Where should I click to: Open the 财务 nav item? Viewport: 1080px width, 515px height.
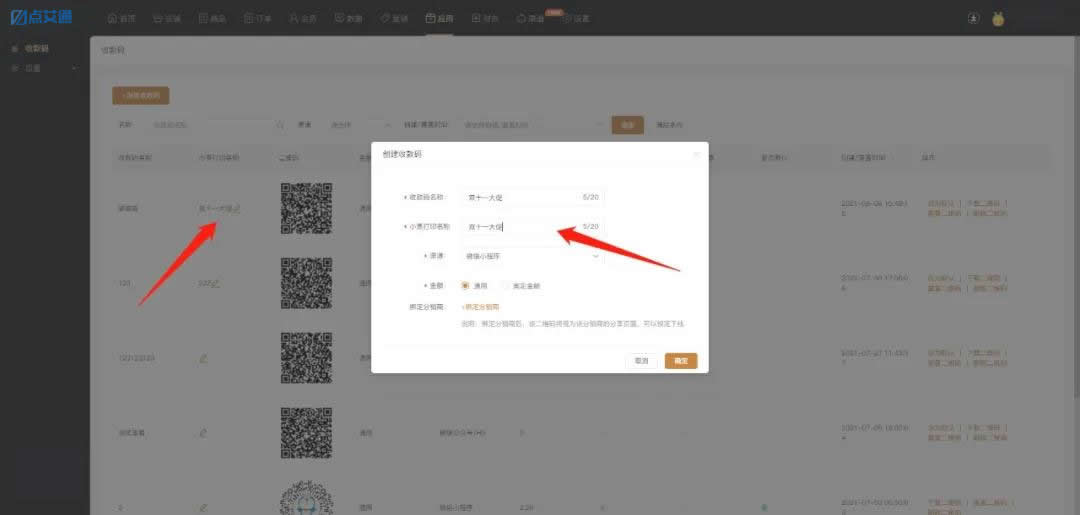(x=485, y=19)
